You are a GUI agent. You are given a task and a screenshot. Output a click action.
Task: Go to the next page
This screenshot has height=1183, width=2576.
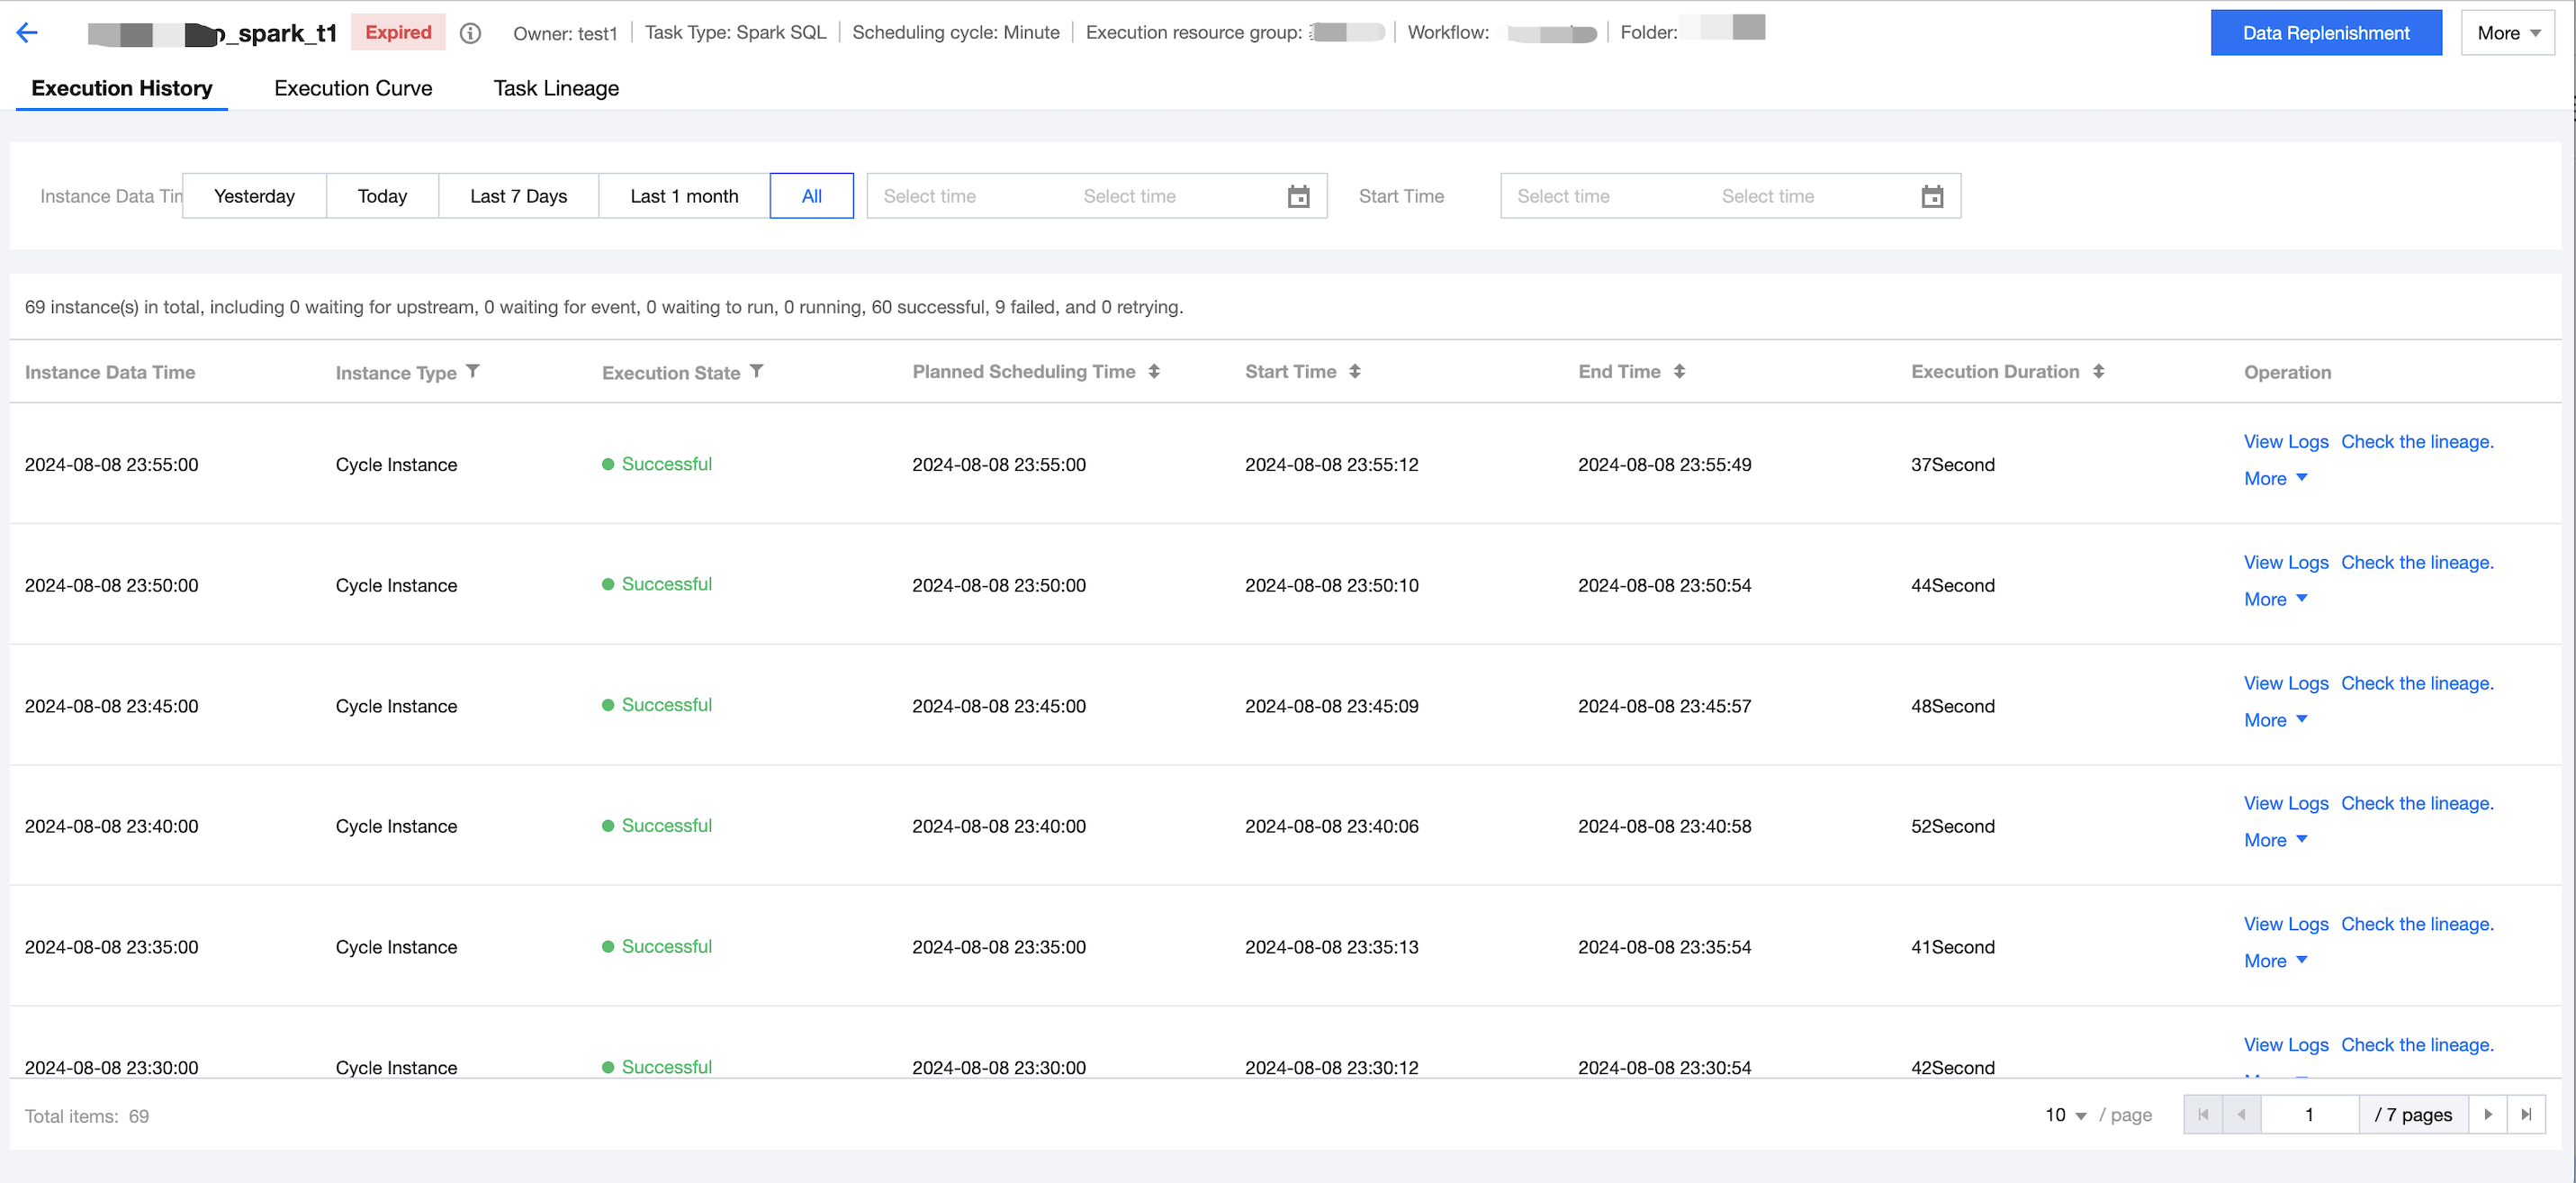point(2488,1114)
